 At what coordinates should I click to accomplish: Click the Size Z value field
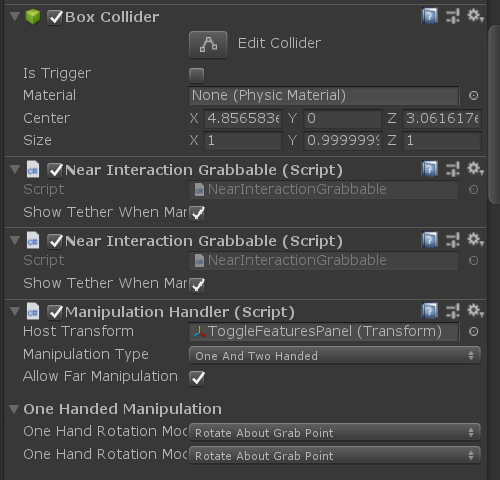pyautogui.click(x=442, y=141)
